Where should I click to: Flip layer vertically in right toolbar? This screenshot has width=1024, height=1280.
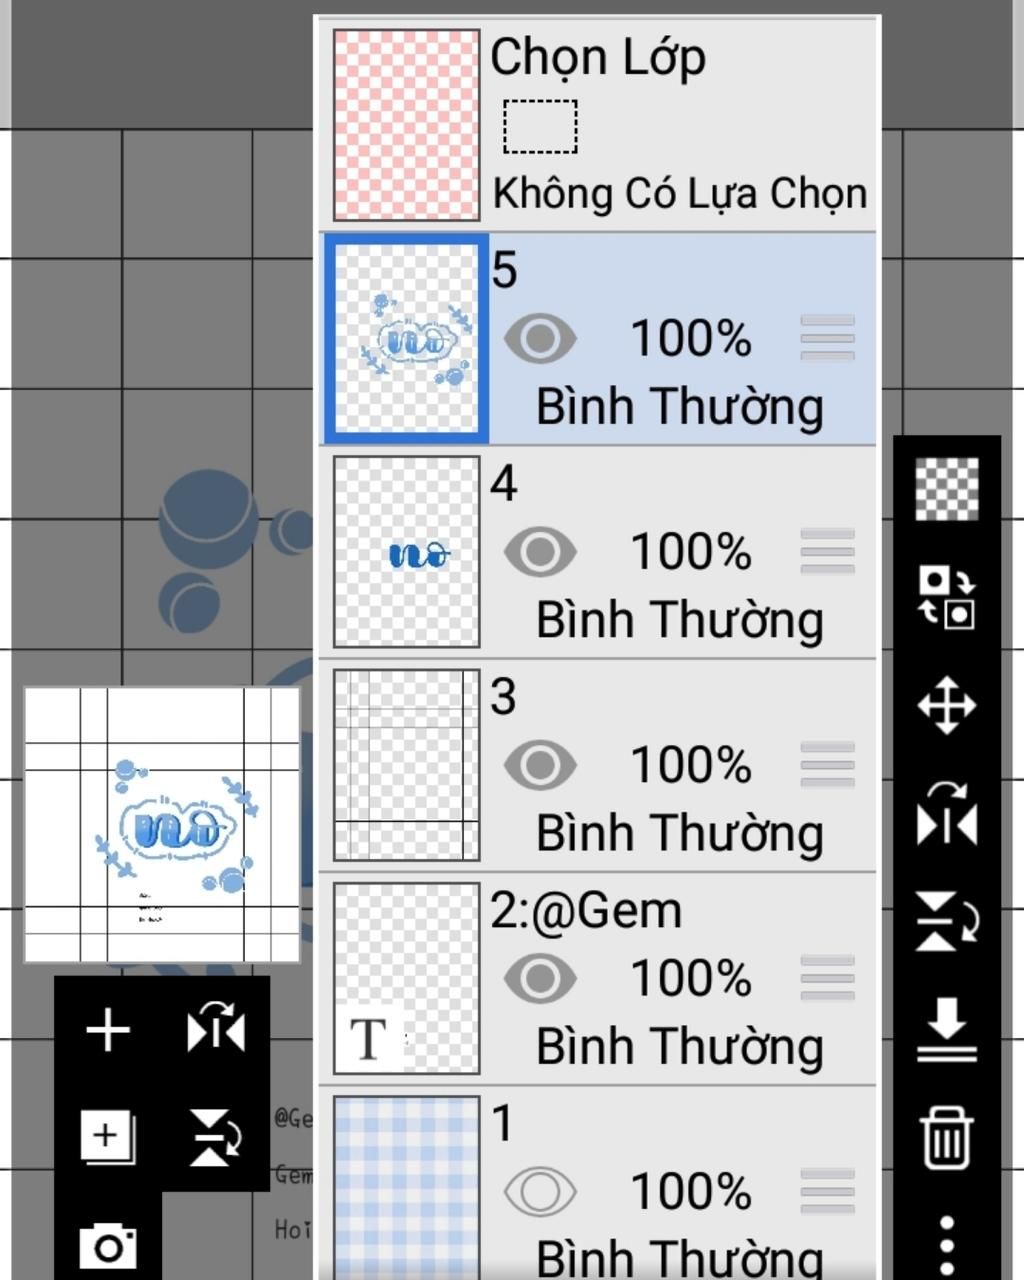point(946,921)
